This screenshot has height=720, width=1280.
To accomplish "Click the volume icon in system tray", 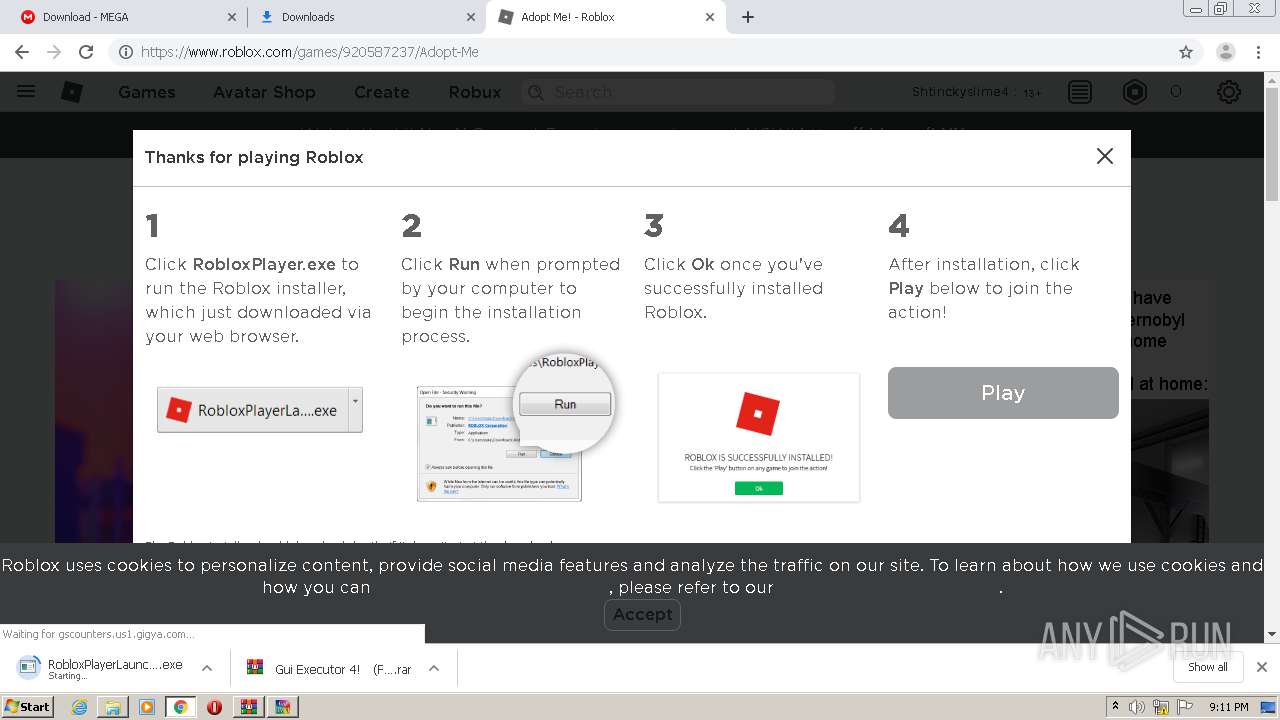I will point(1136,707).
